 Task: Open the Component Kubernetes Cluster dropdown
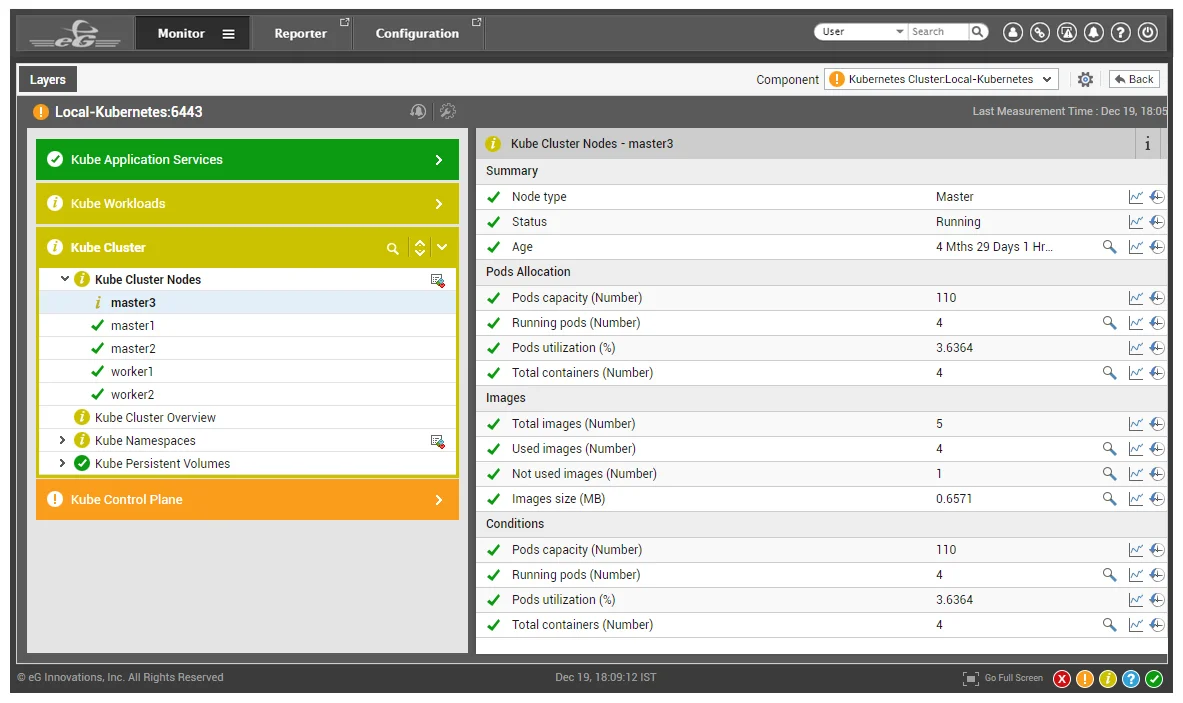click(941, 79)
